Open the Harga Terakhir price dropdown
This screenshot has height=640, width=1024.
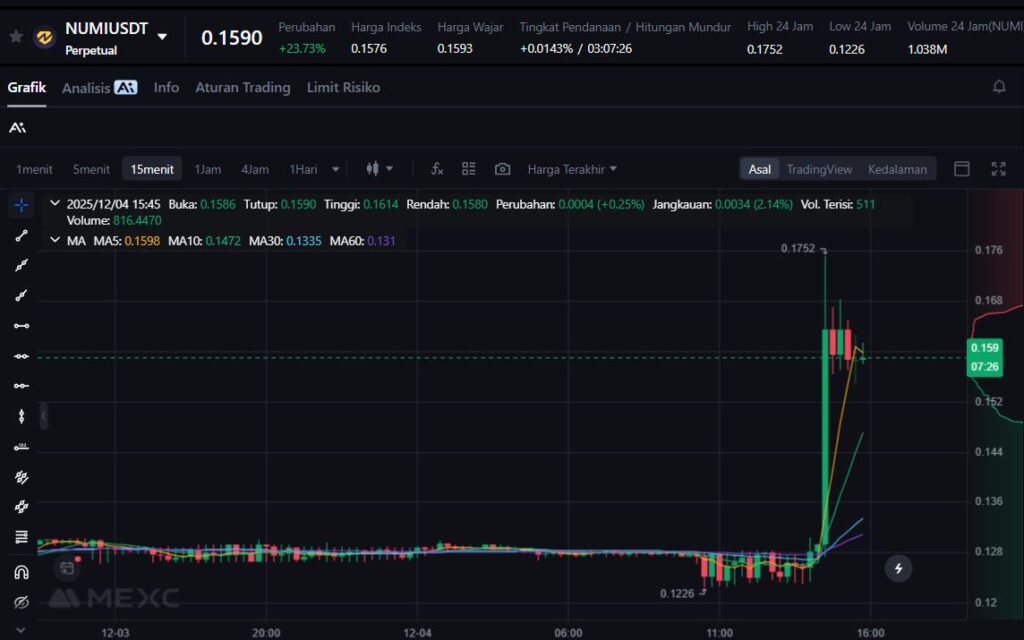pyautogui.click(x=572, y=169)
